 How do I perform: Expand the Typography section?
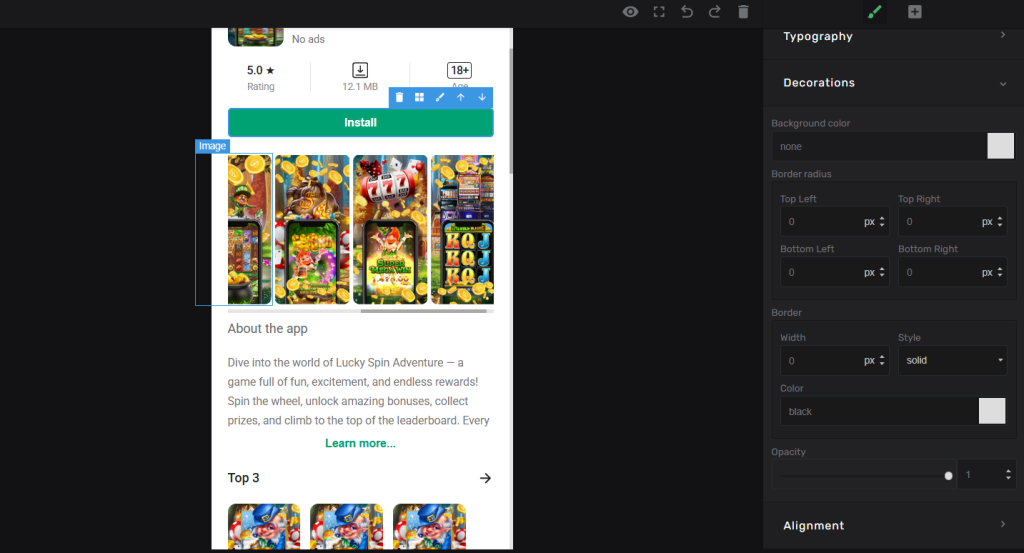coord(893,36)
